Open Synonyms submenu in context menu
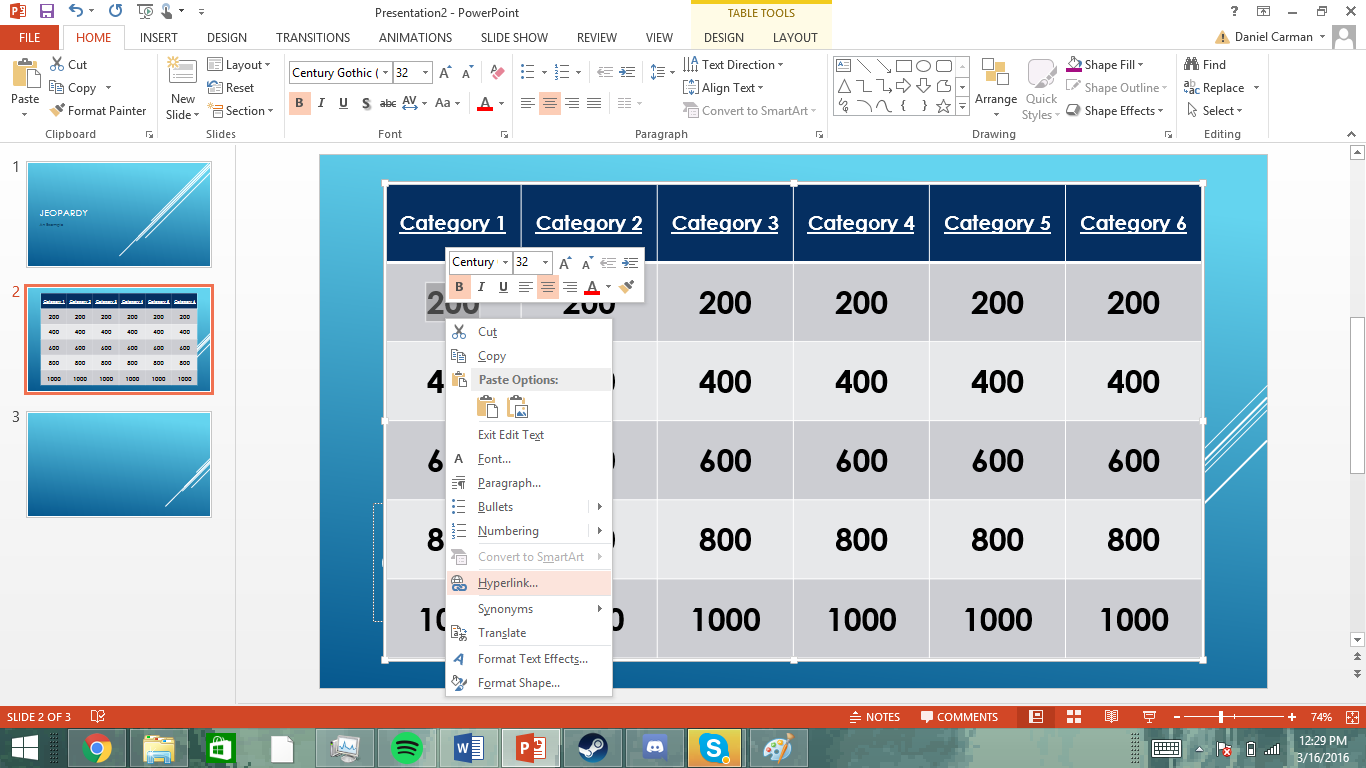Viewport: 1366px width, 768px height. pos(529,609)
